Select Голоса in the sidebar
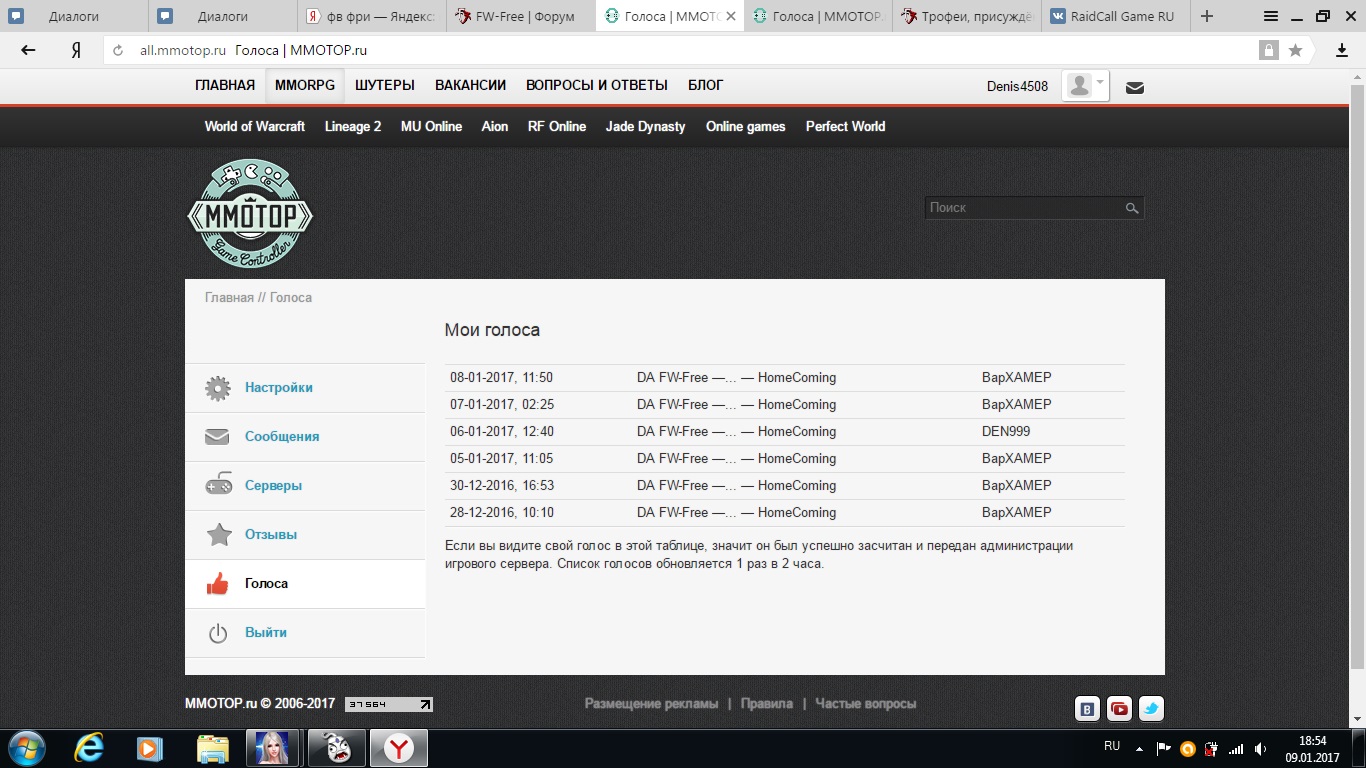This screenshot has width=1366, height=768. (266, 584)
